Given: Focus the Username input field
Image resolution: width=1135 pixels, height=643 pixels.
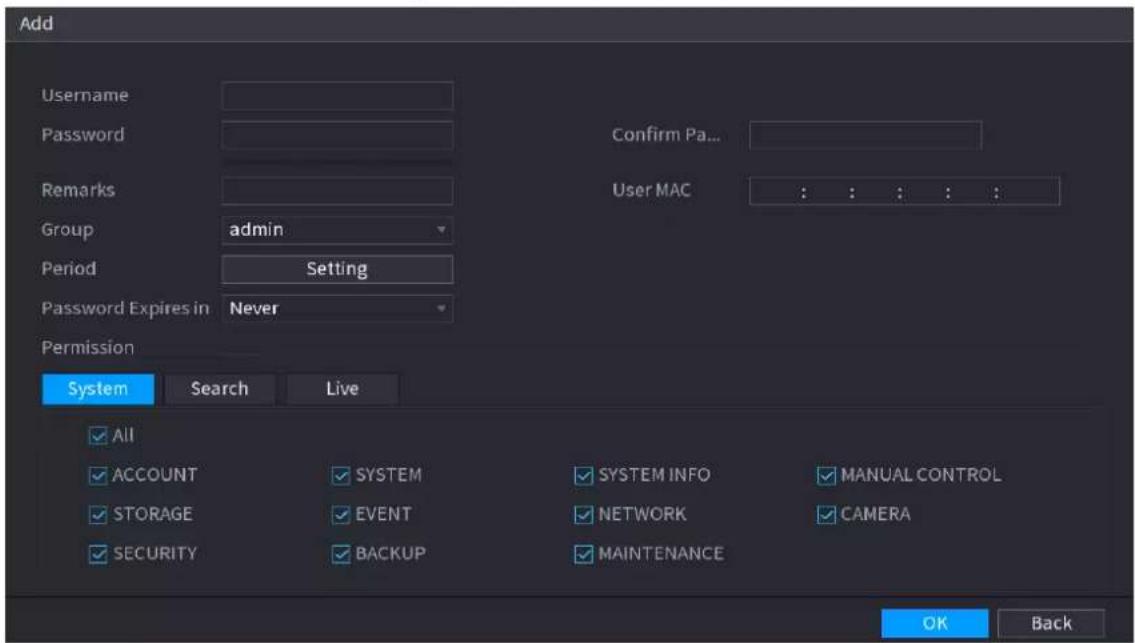Looking at the screenshot, I should [x=337, y=96].
